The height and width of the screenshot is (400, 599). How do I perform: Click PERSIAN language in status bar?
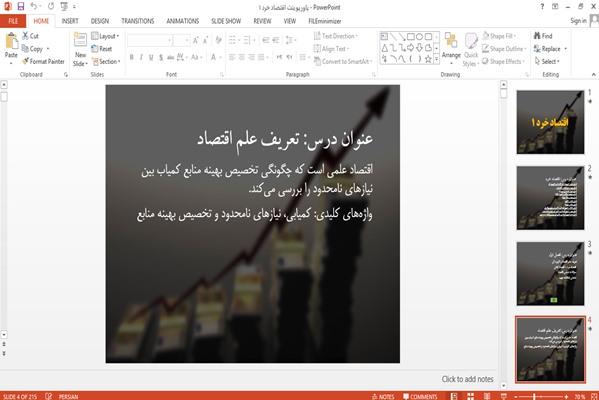click(68, 397)
